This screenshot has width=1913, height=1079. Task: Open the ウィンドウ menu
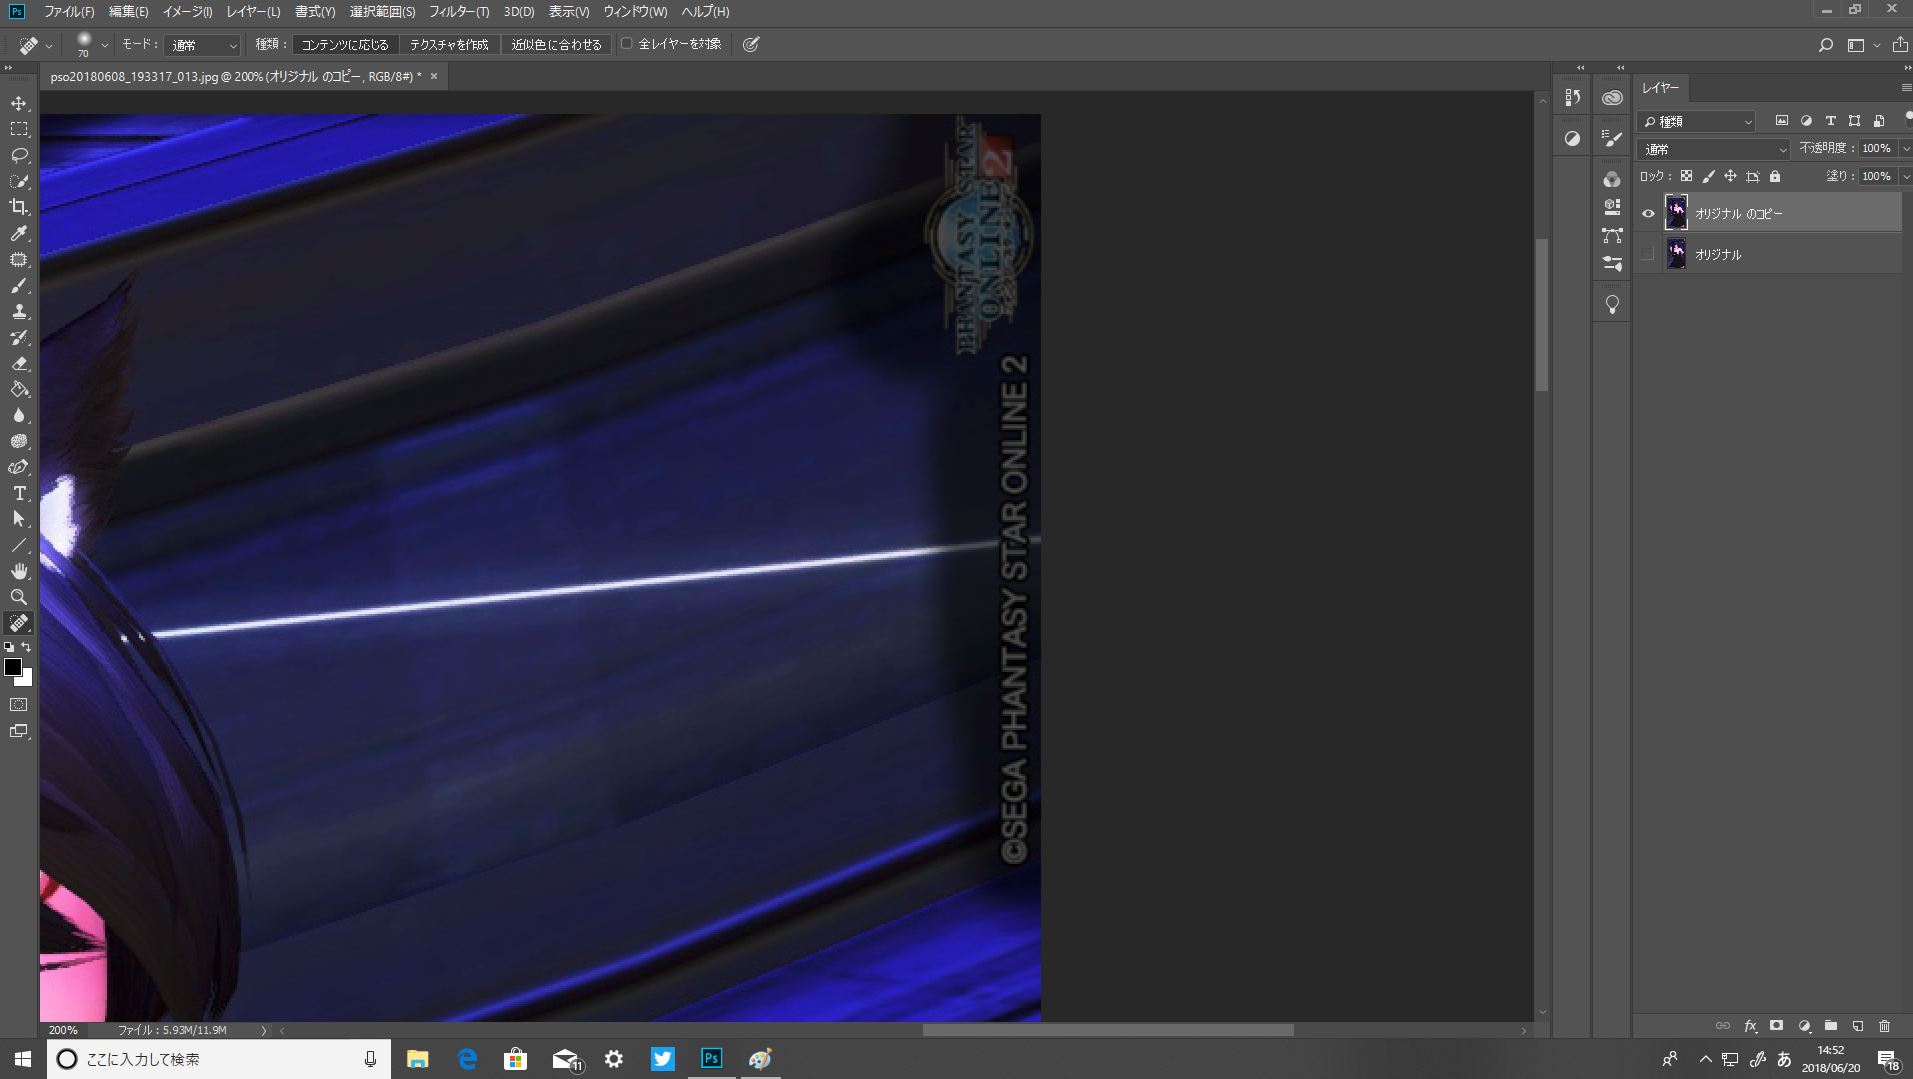(635, 12)
